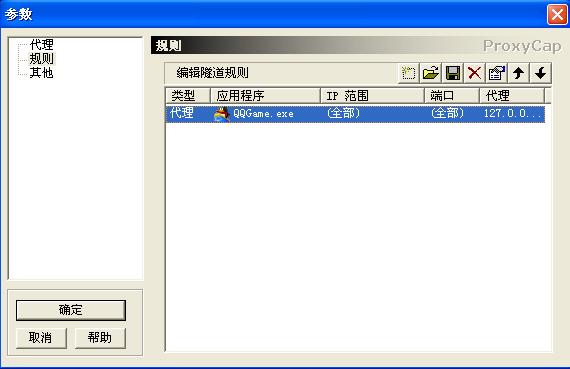Screen dimensions: 570x369
Task: Move rule down with down arrow
Action: click(x=541, y=73)
